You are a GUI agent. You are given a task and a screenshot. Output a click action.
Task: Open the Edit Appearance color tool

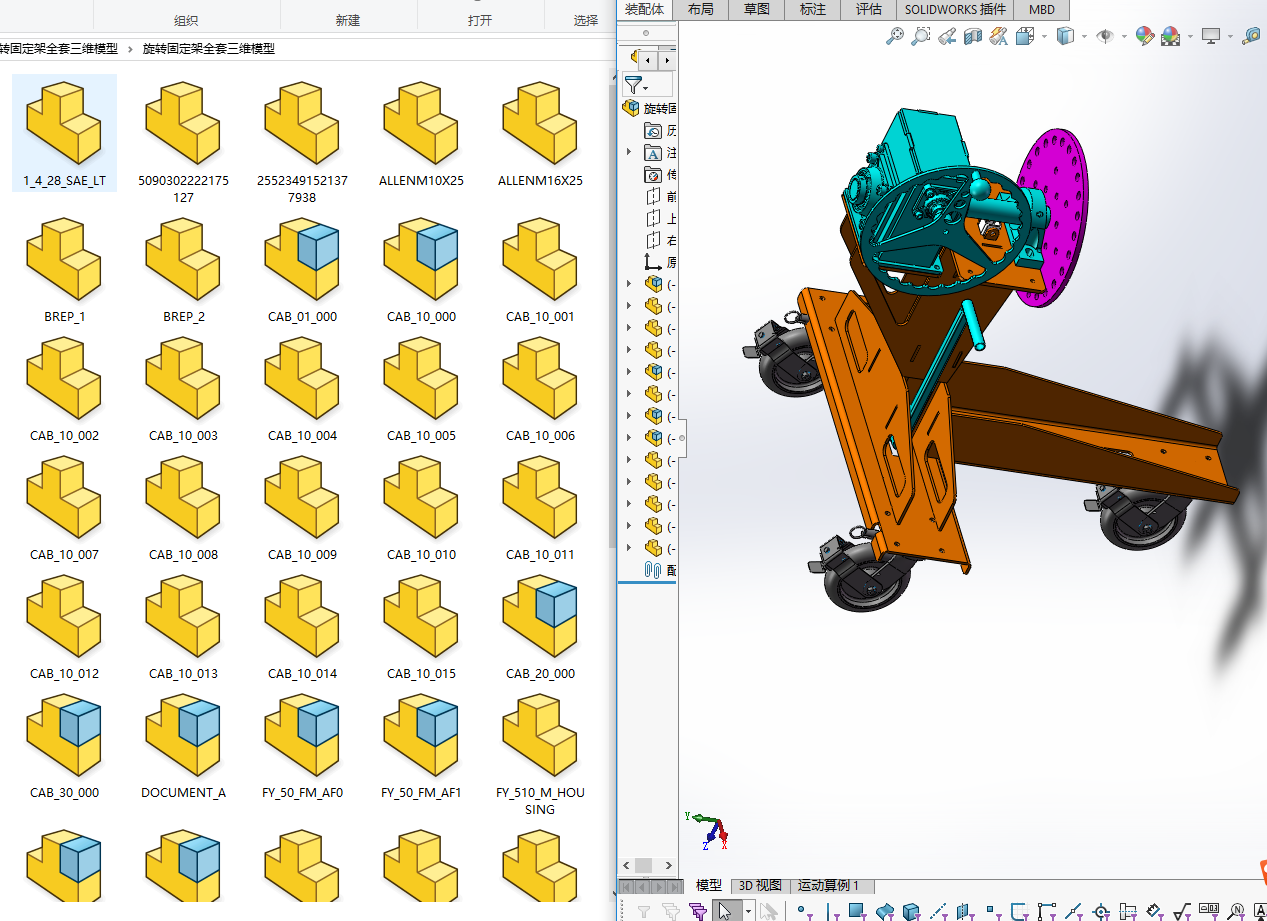[x=1145, y=36]
